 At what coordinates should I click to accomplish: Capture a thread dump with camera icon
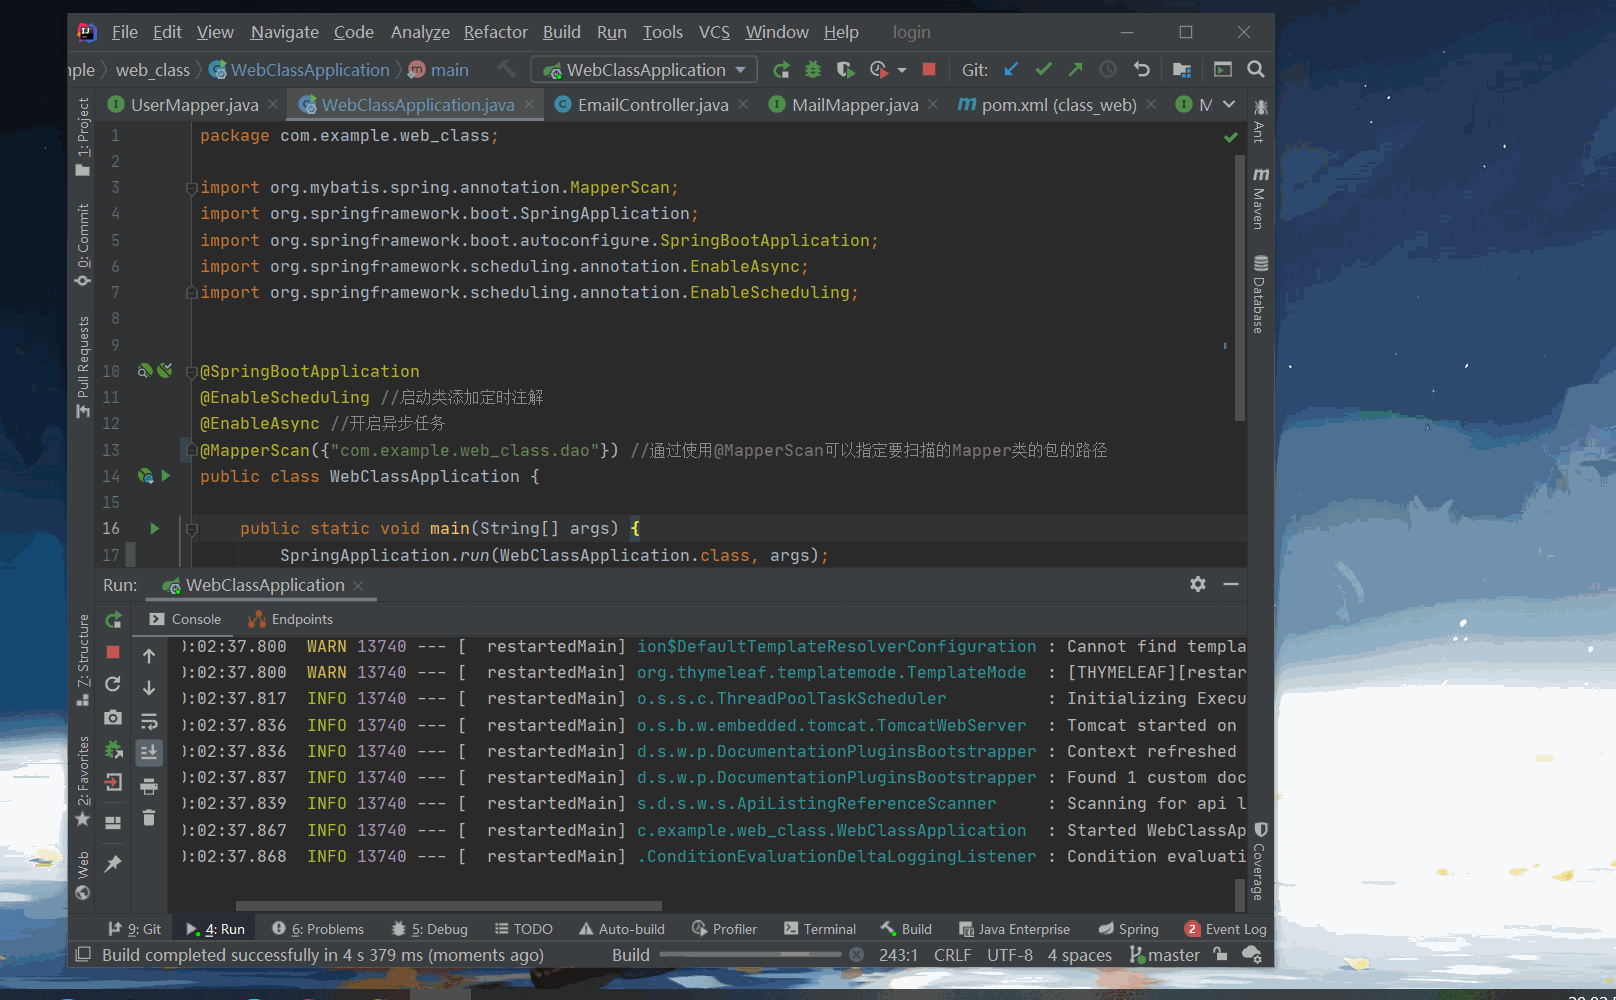113,718
